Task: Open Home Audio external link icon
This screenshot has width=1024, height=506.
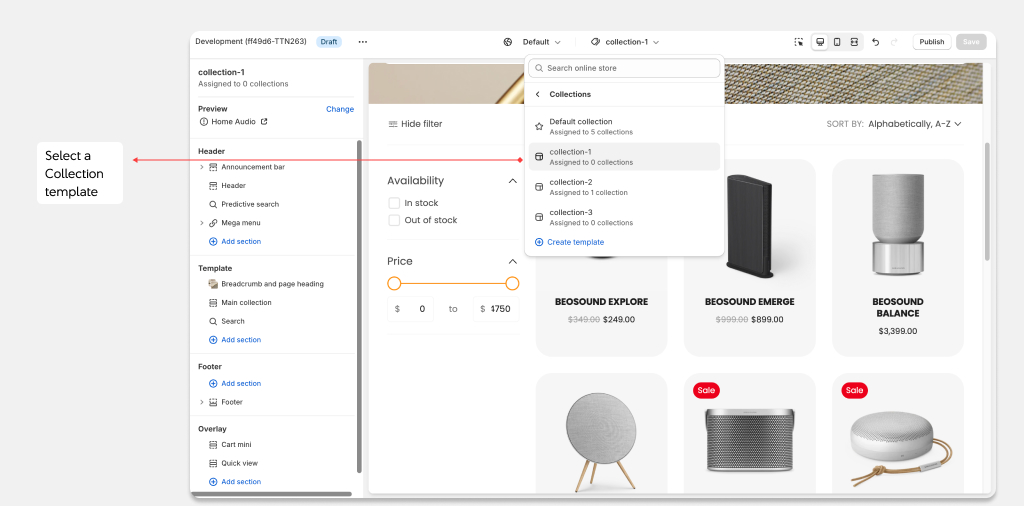Action: (264, 122)
